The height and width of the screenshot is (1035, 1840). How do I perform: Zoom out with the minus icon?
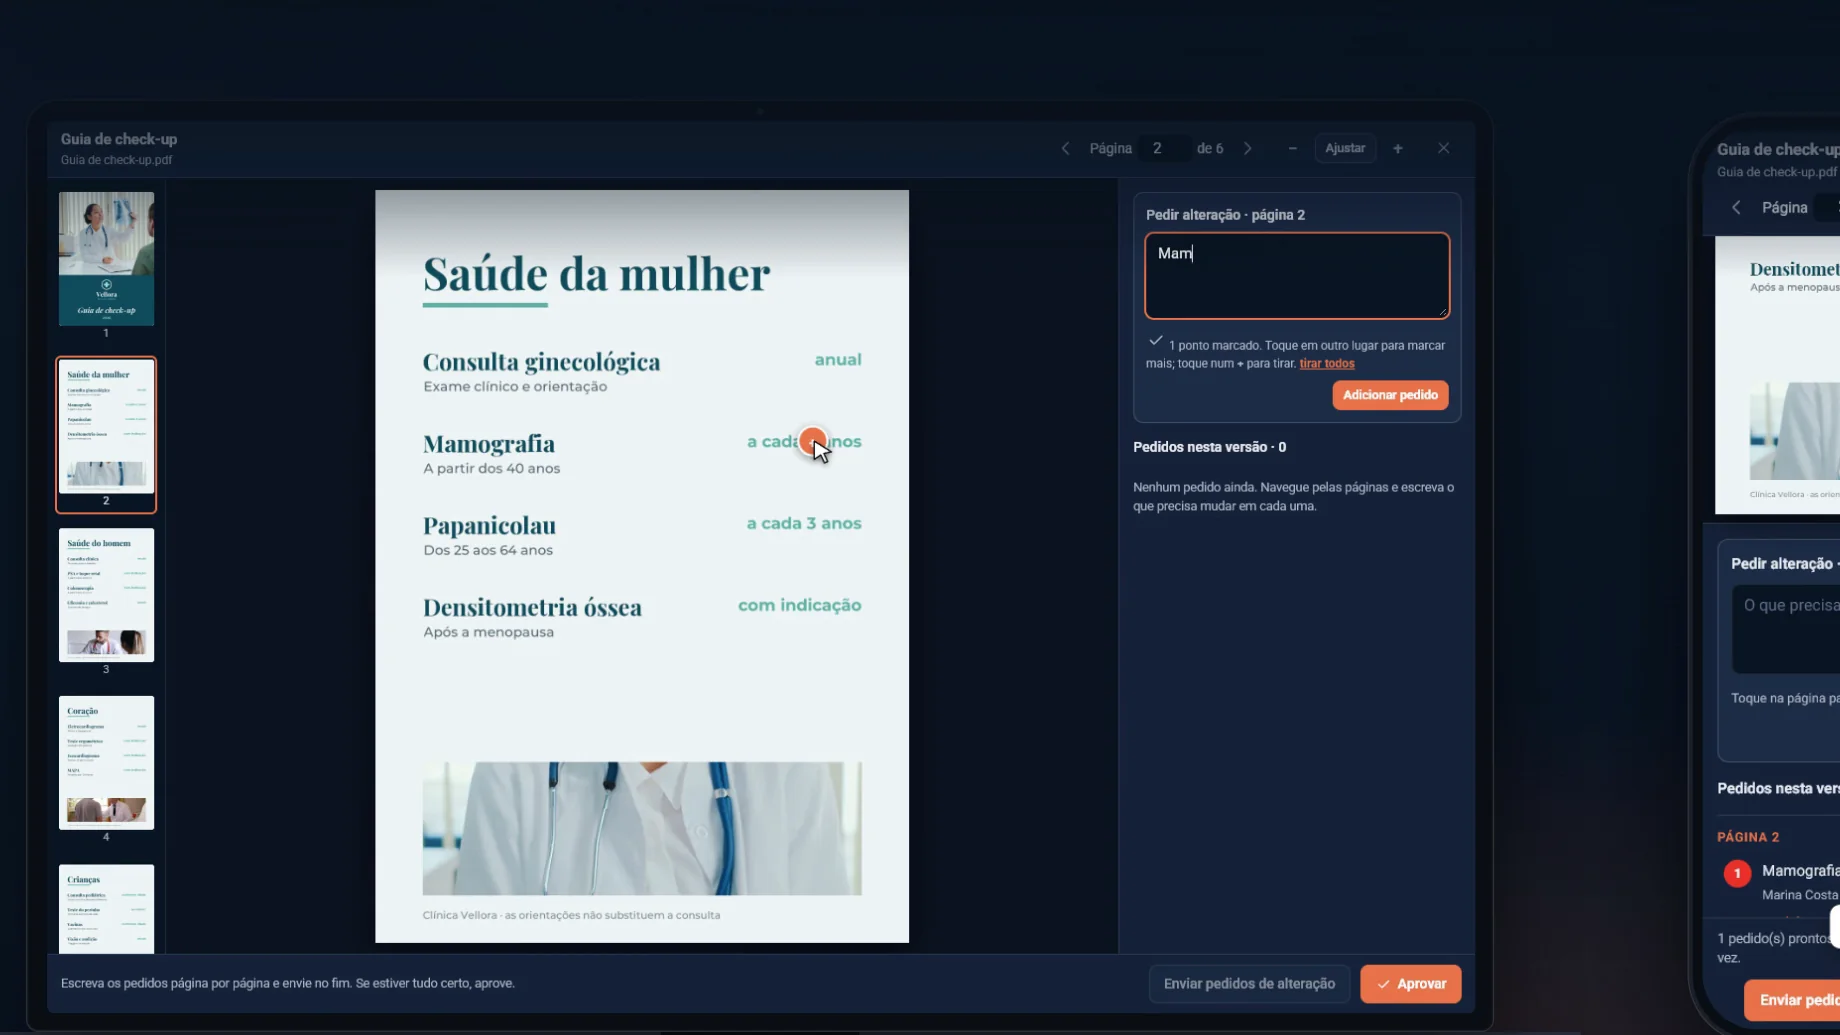coord(1292,148)
